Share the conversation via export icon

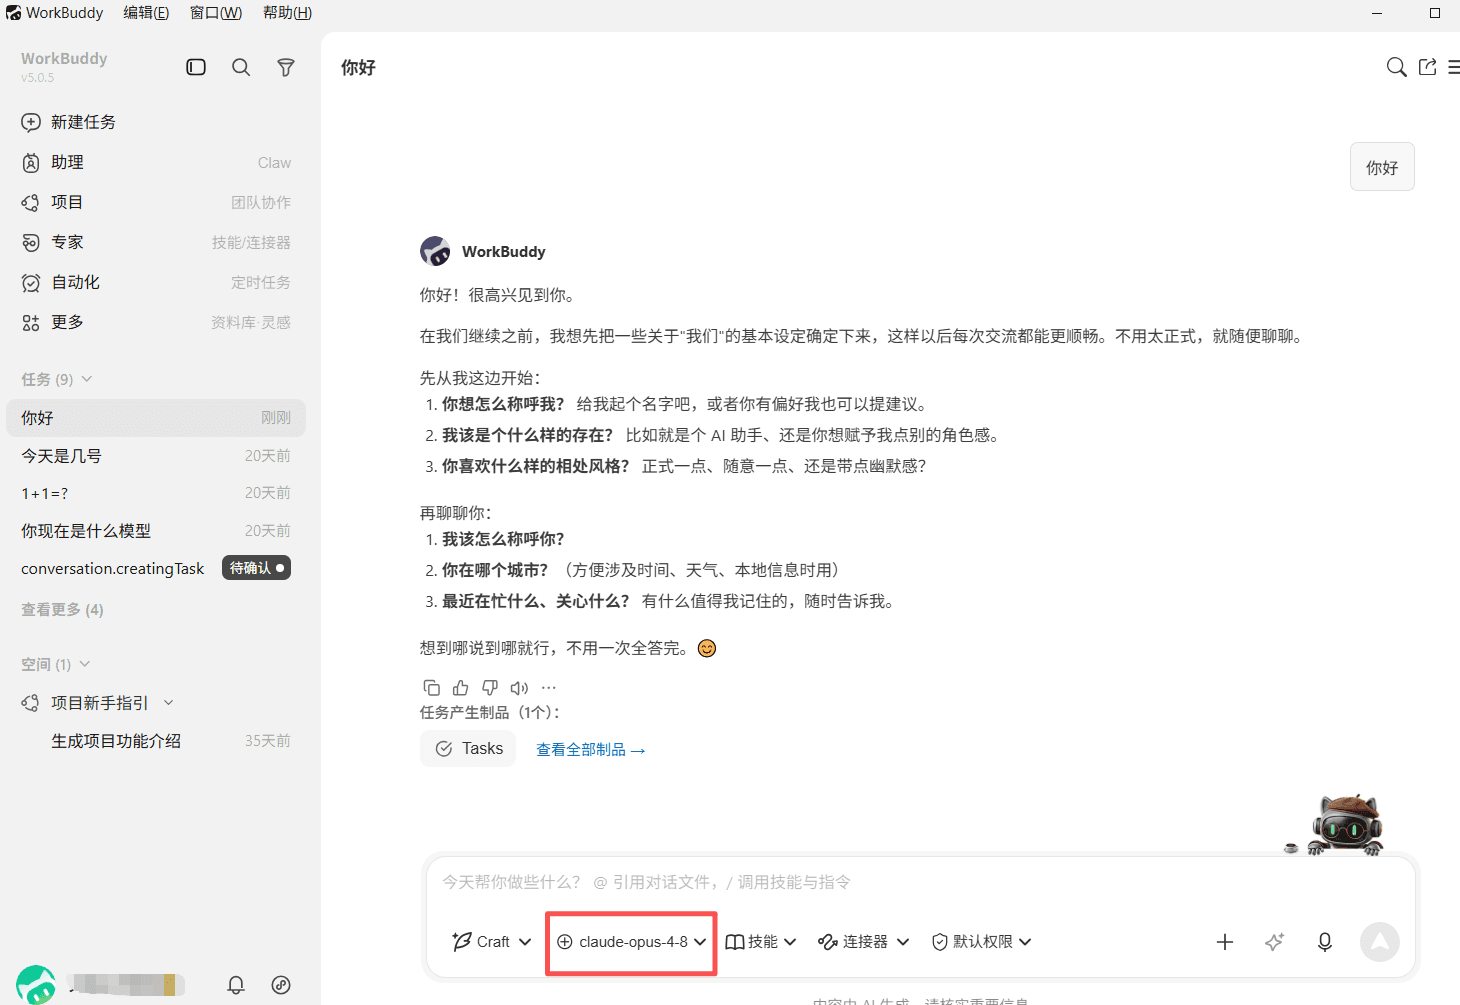pyautogui.click(x=1427, y=67)
